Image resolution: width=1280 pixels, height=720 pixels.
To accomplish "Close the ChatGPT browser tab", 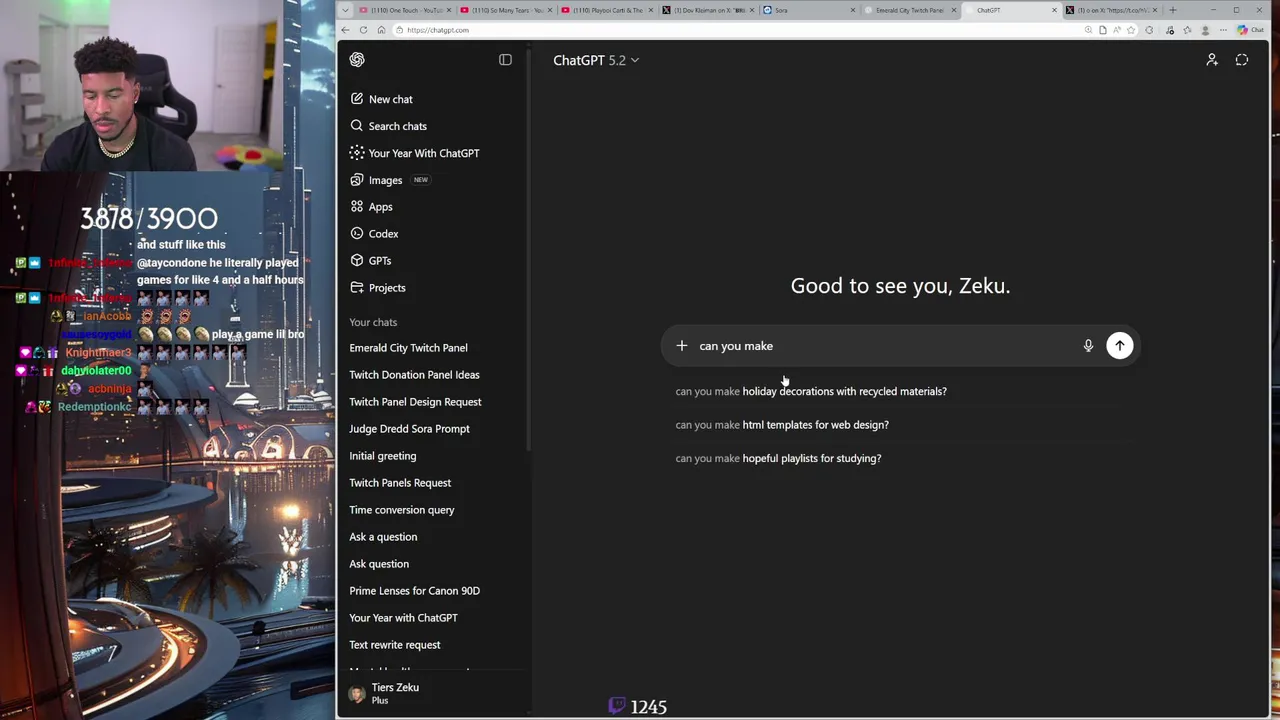I will click(1054, 10).
